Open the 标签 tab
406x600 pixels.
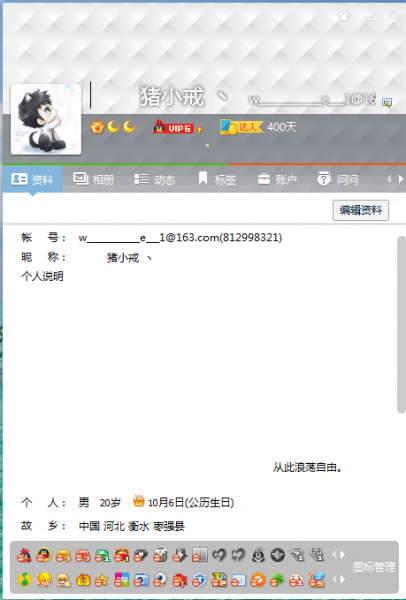(x=217, y=179)
